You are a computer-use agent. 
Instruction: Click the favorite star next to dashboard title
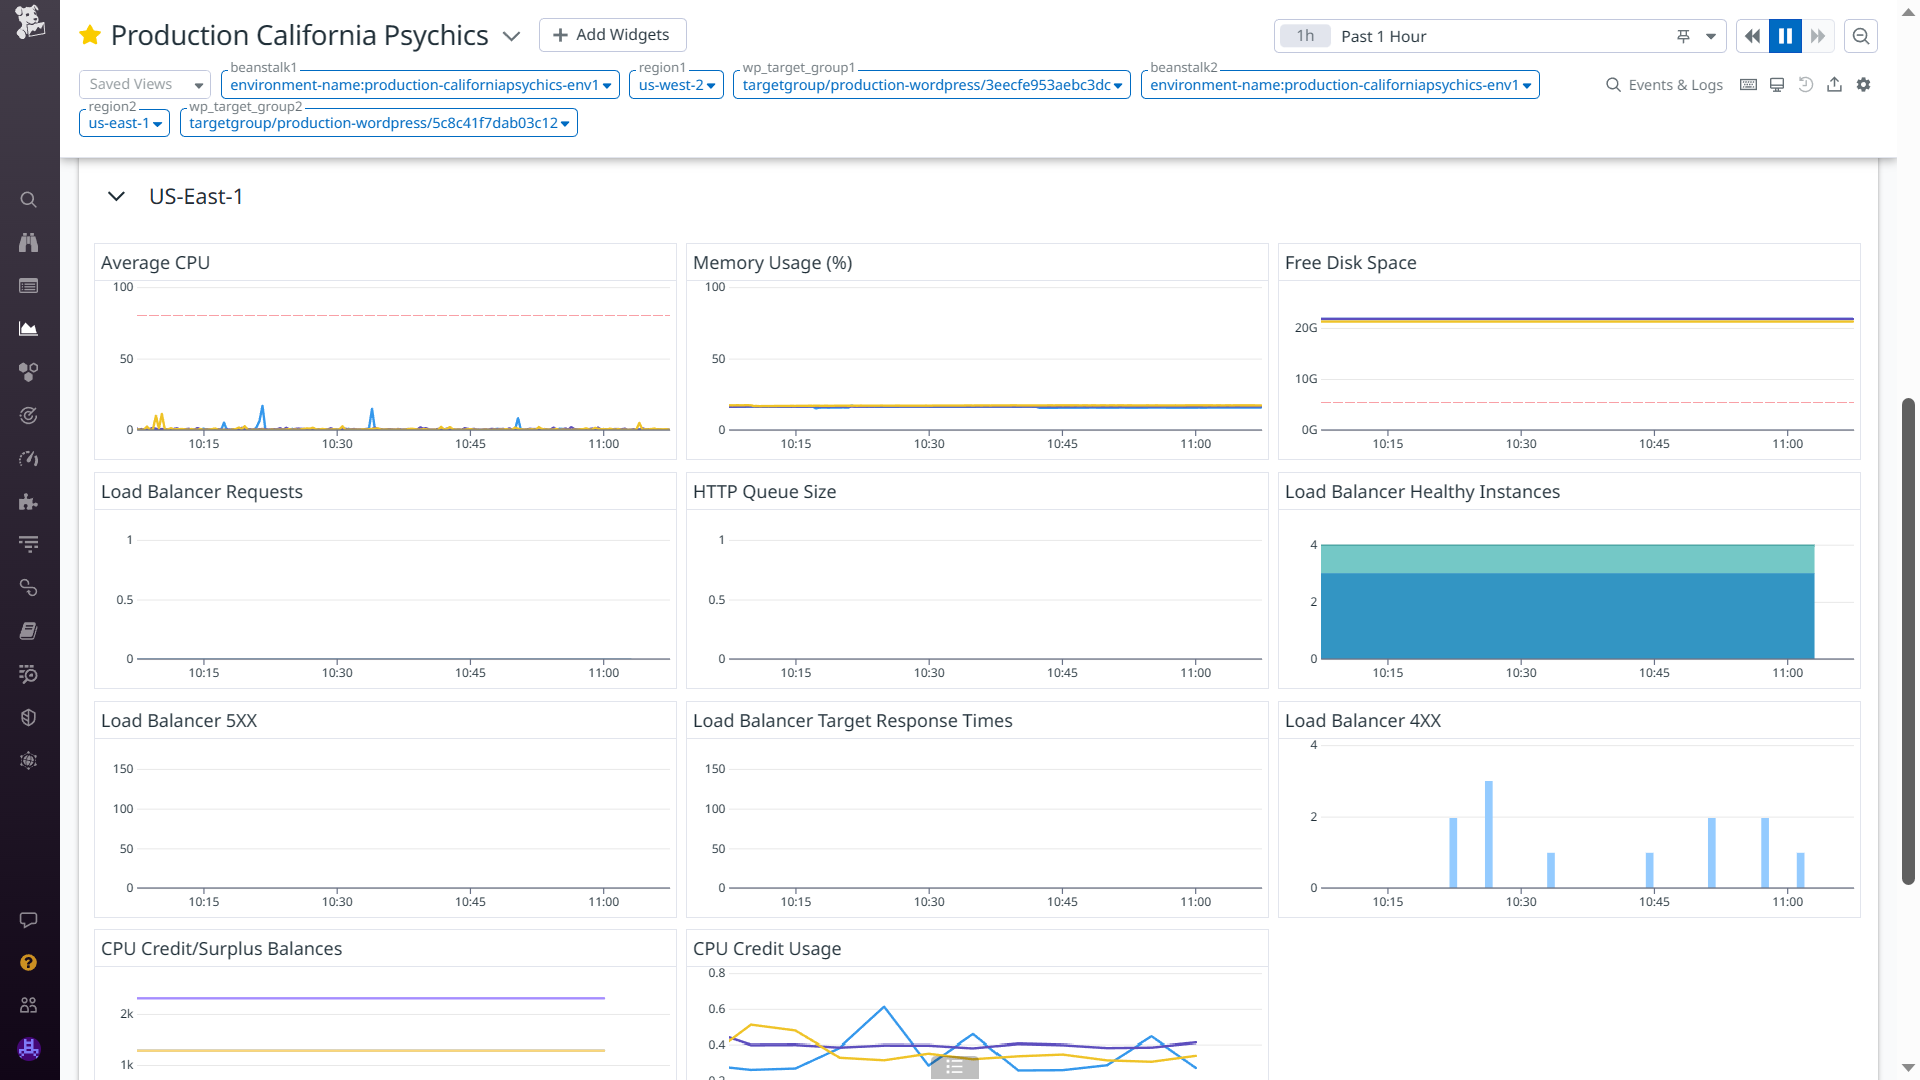click(x=90, y=36)
